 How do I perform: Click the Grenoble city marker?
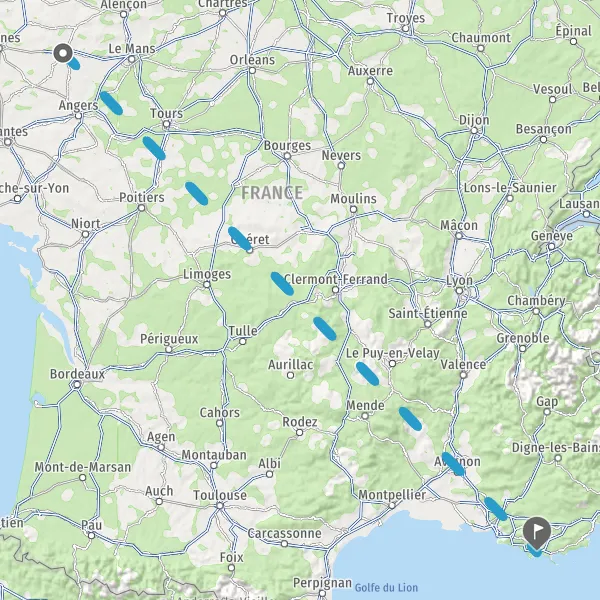pos(522,348)
